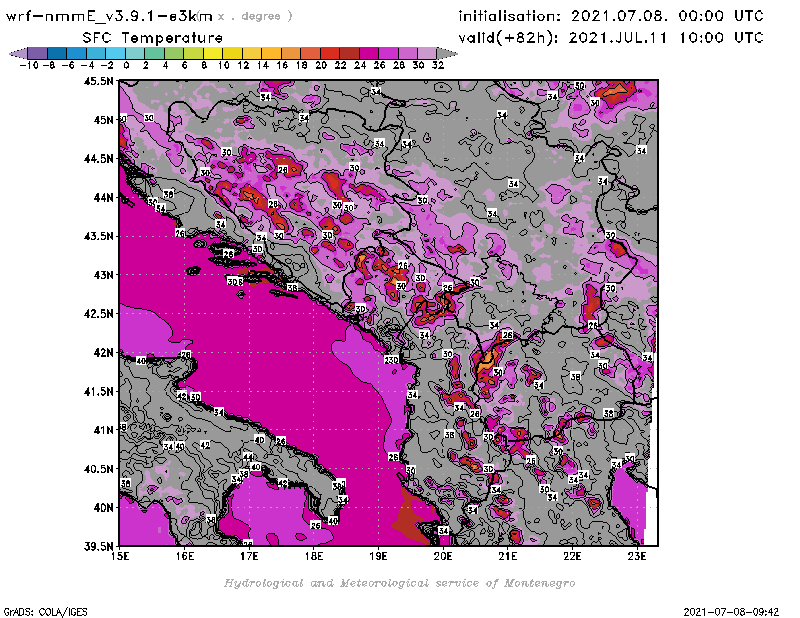This screenshot has width=800, height=618.
Task: Click the 18E longitude axis label
Action: [314, 556]
